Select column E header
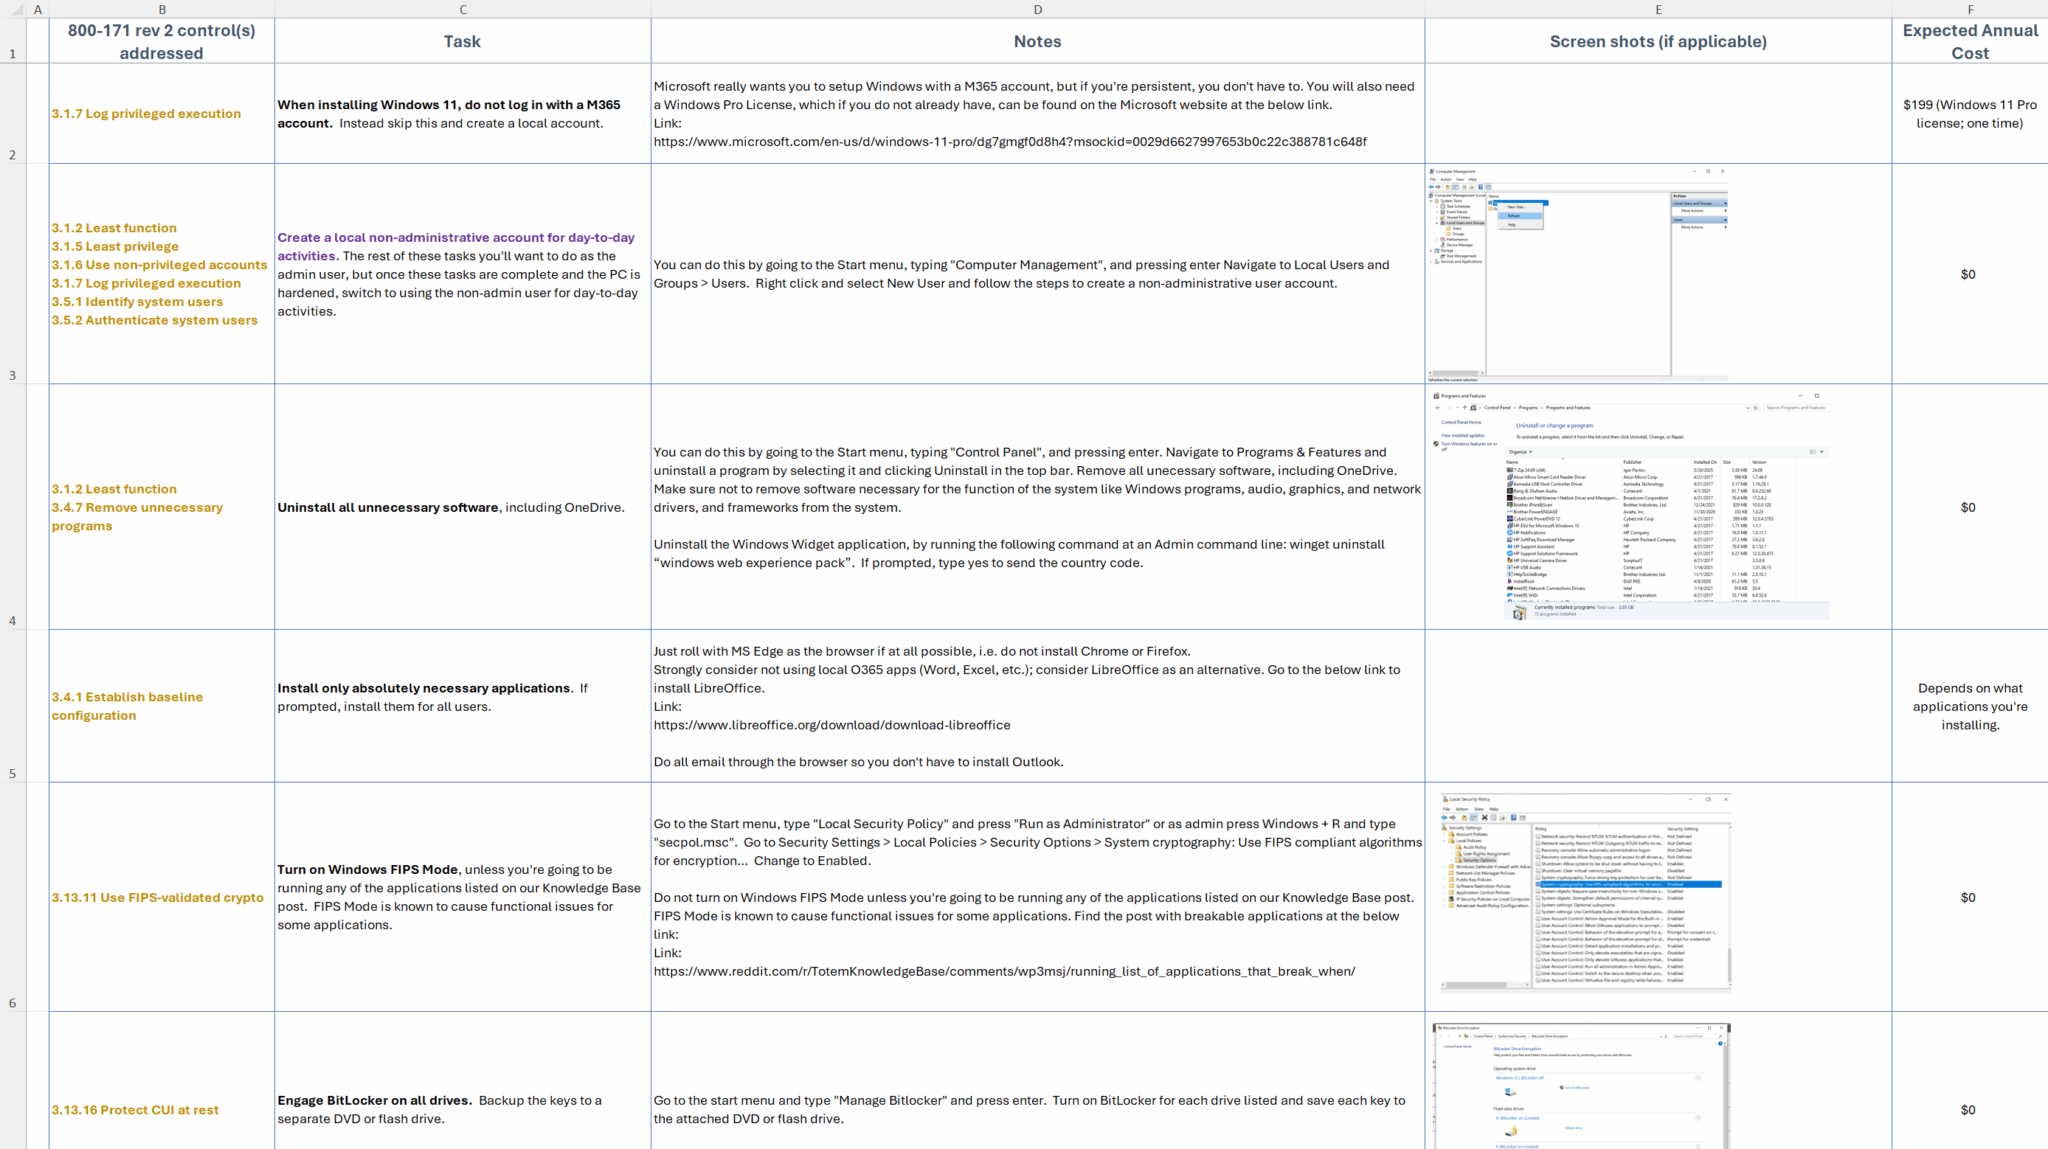This screenshot has width=2048, height=1149. (1657, 9)
